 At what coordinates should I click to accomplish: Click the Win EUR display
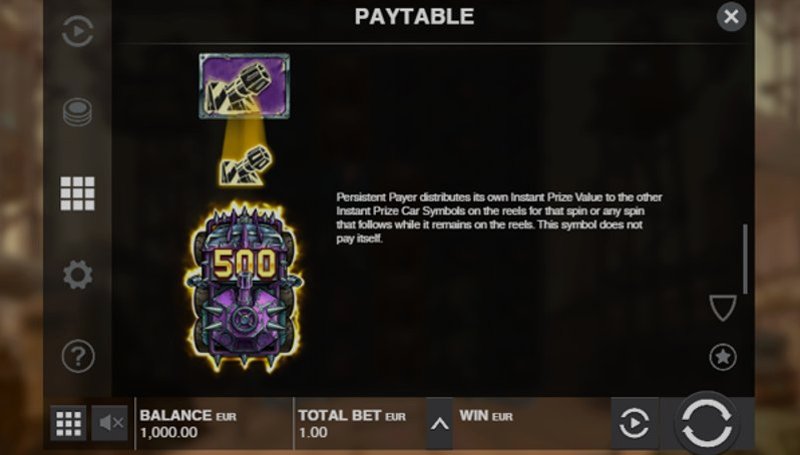[532, 424]
